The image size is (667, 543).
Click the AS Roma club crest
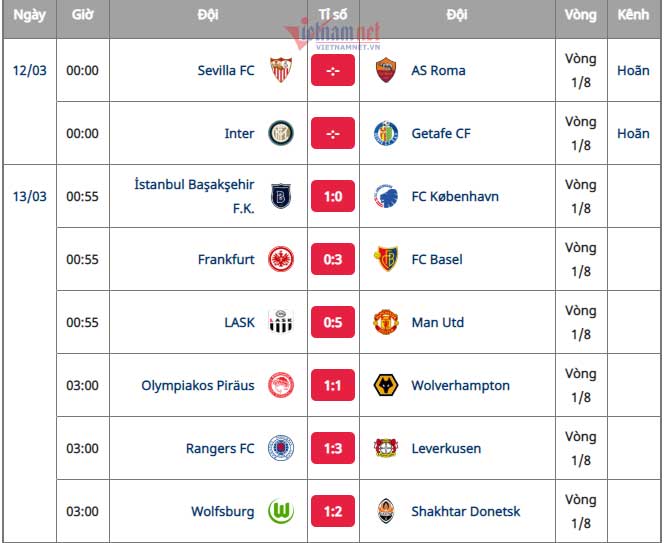[385, 70]
